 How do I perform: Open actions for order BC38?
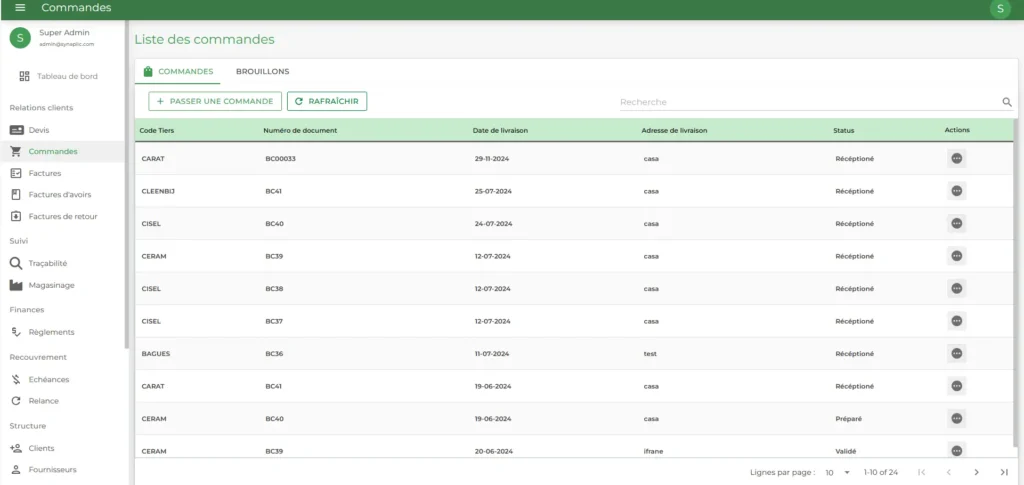coord(957,289)
